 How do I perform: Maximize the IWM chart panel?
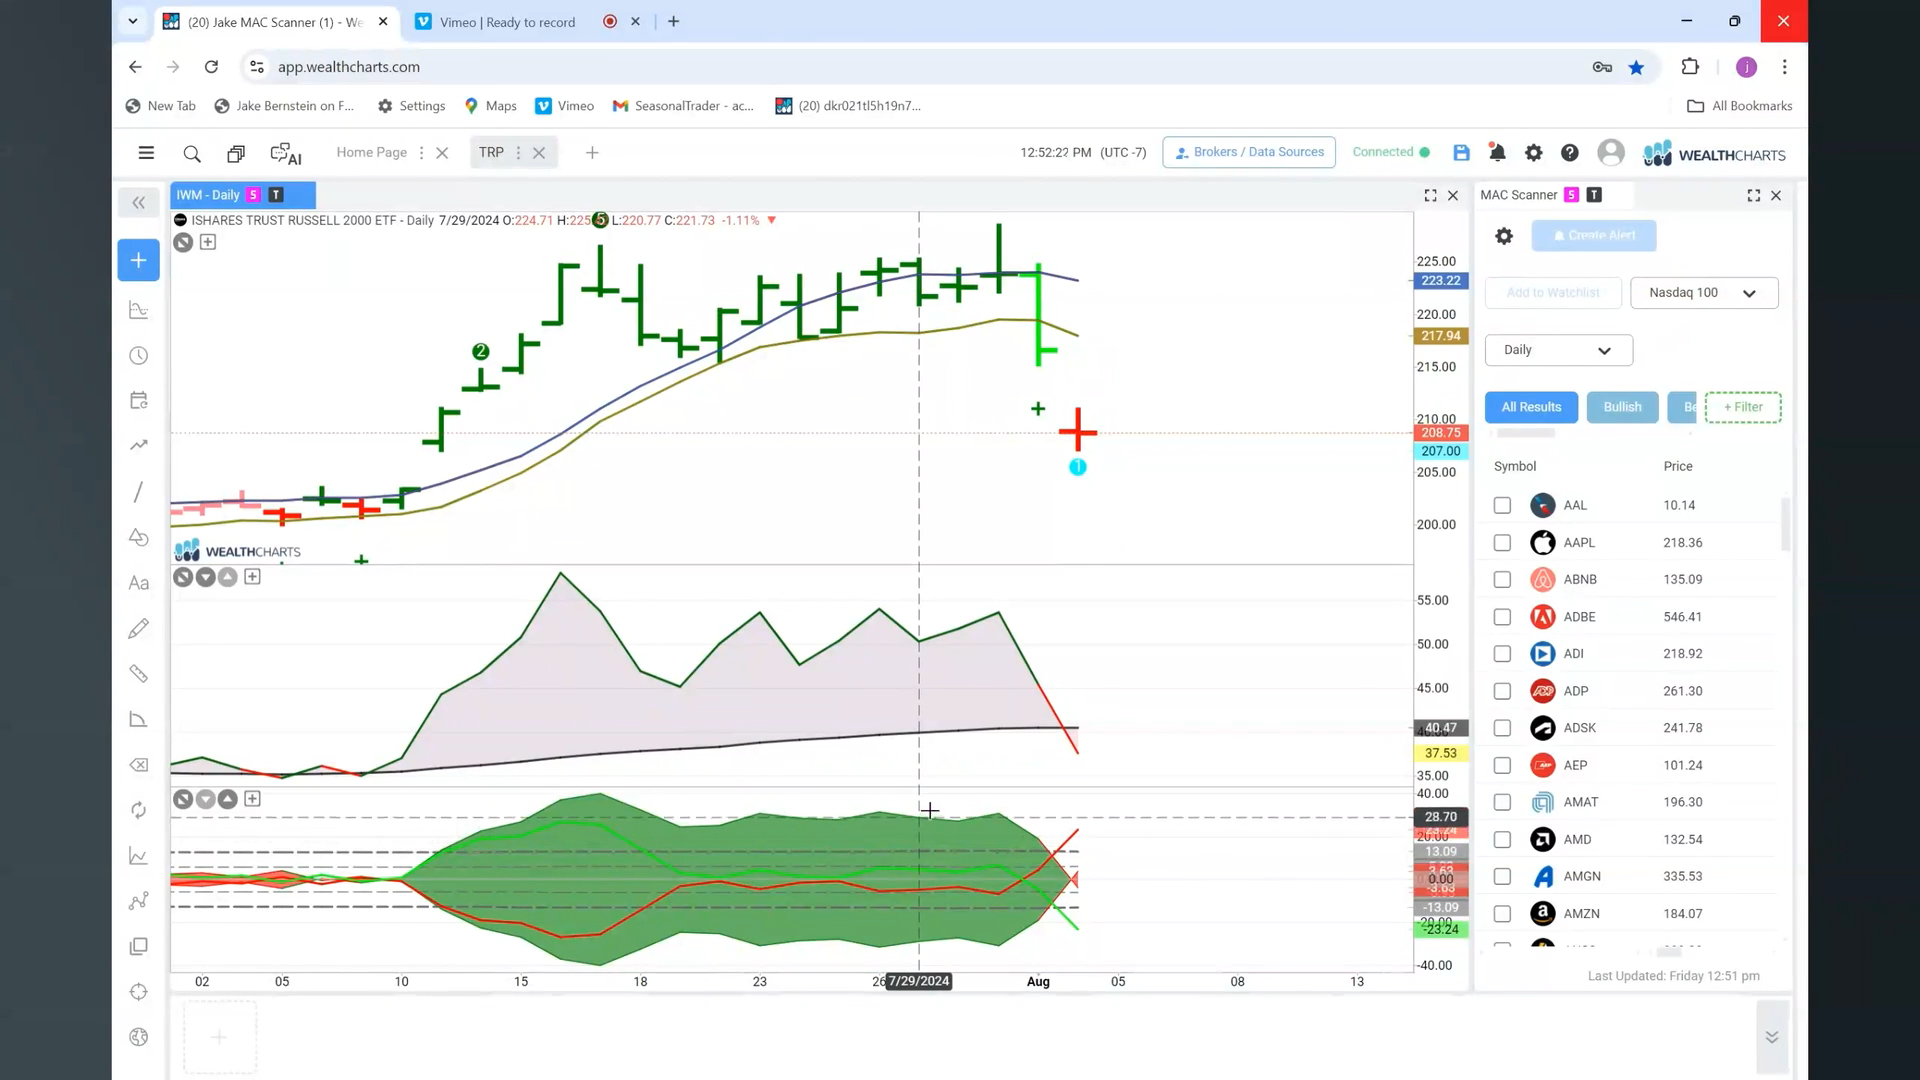pos(1431,196)
